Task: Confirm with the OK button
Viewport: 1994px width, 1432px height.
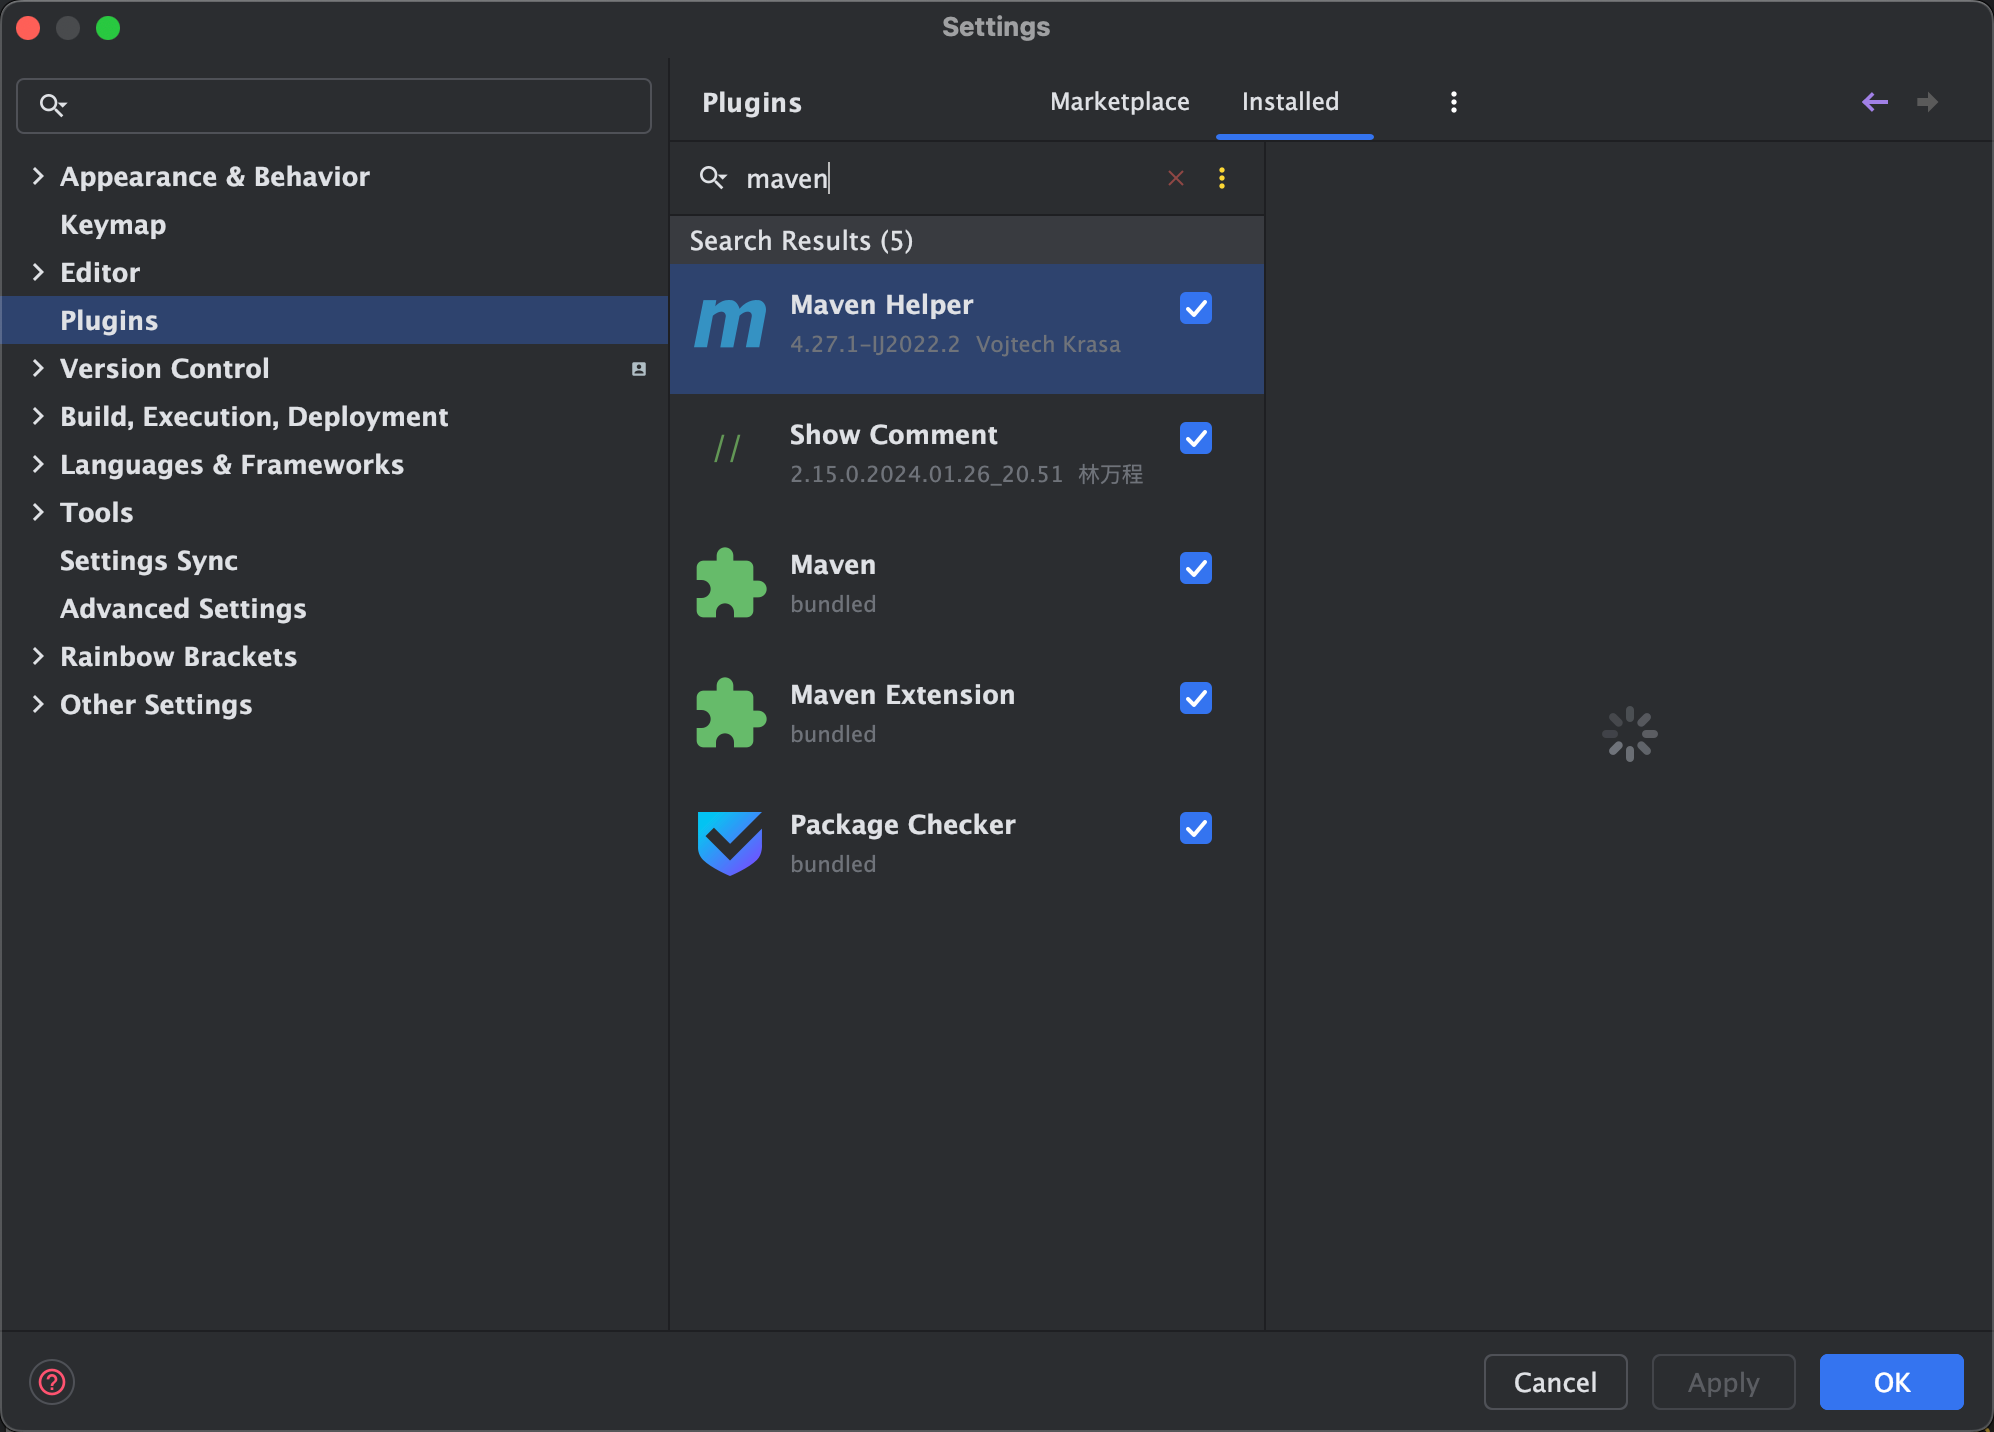Action: coord(1891,1382)
